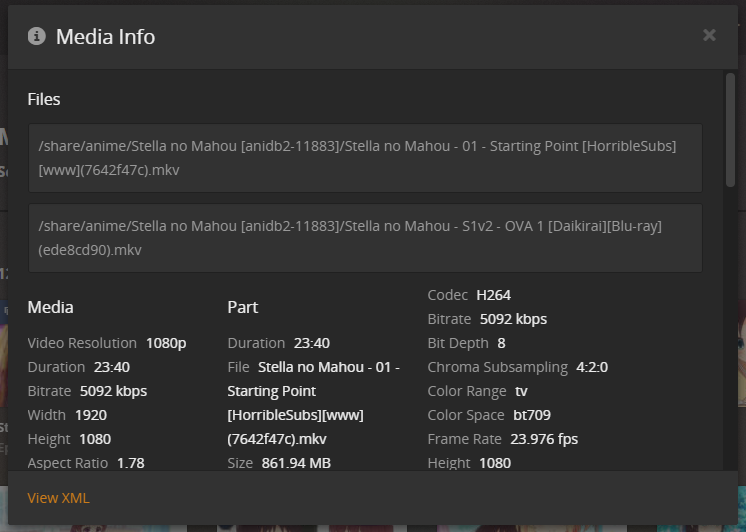Screen dimensions: 746x532
Task: Click the Frame Rate value 23.976 fps
Action: 544,439
